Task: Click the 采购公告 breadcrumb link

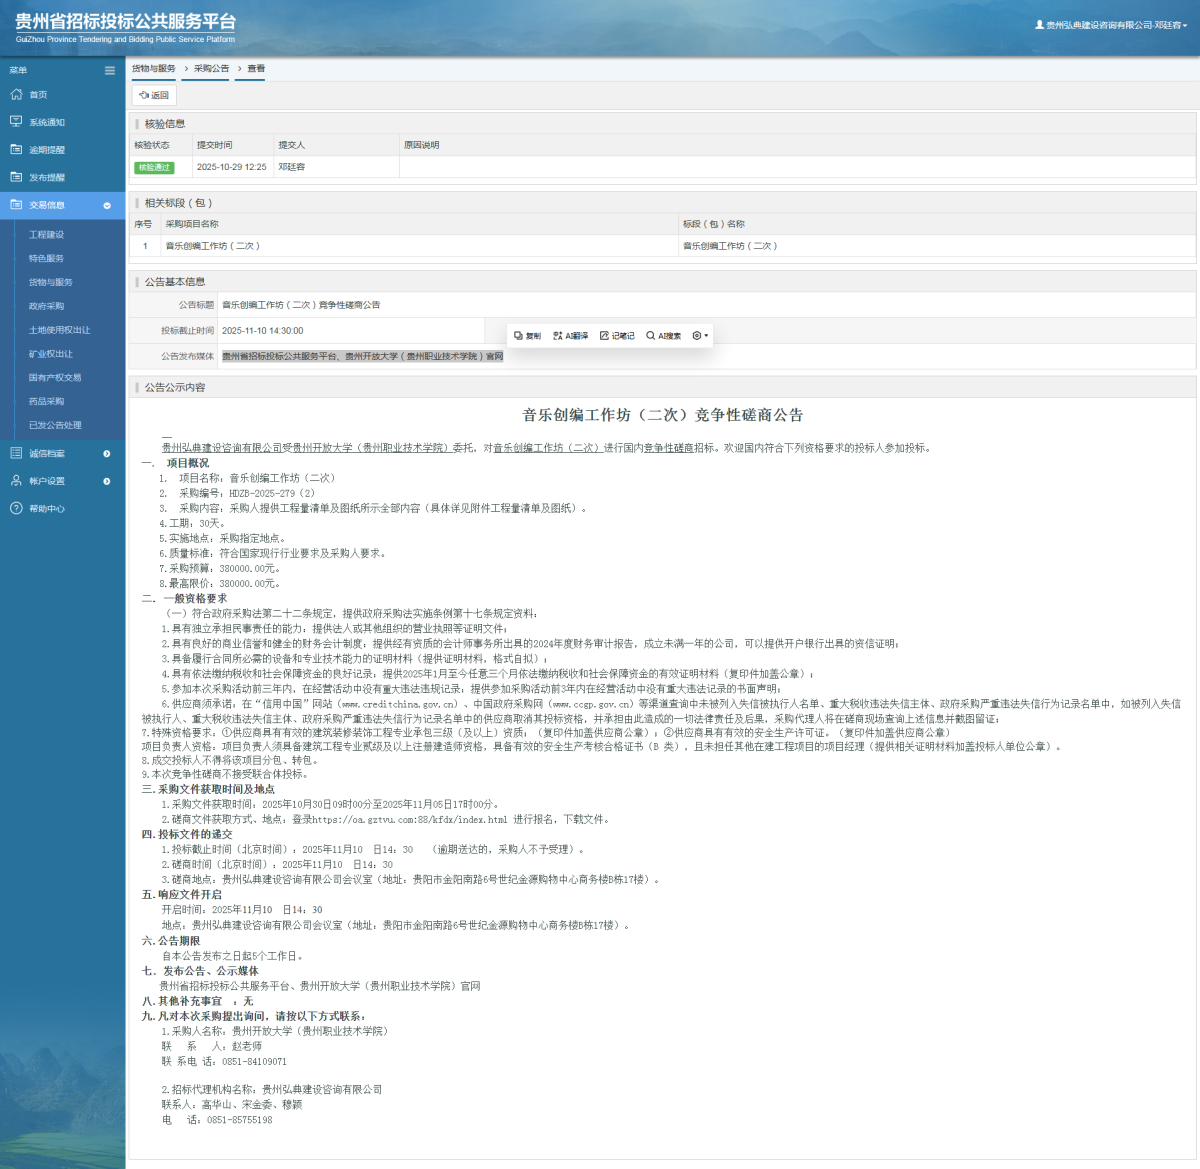Action: pyautogui.click(x=211, y=69)
